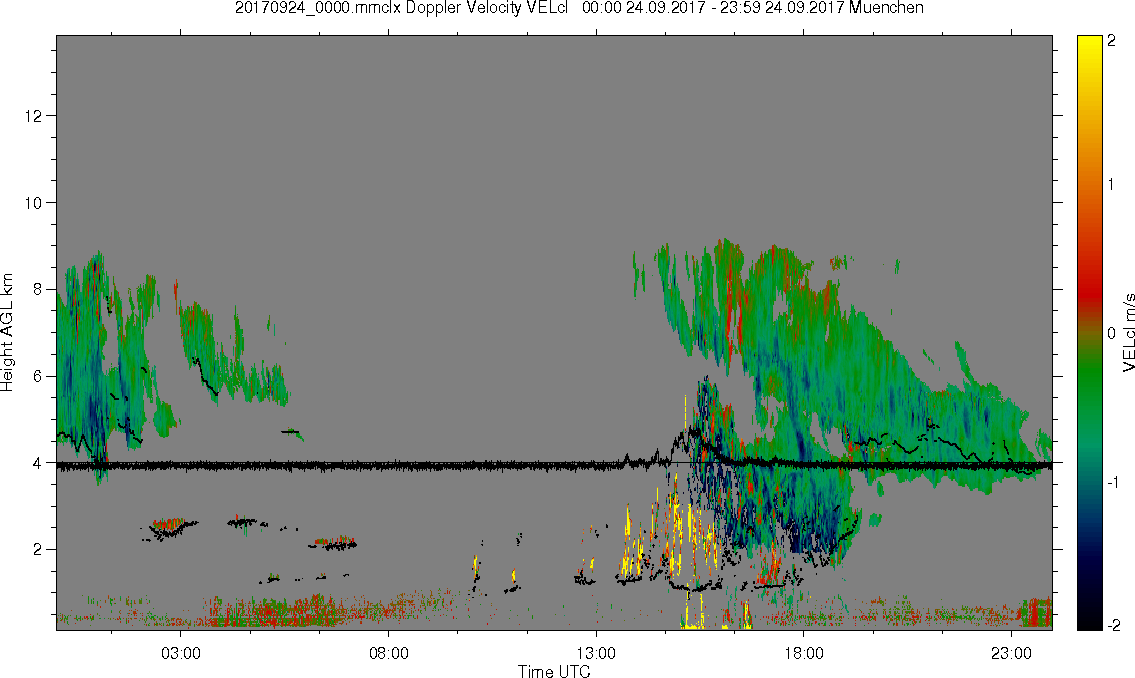
Task: Click the 23:00 time tick label
Action: (x=1011, y=653)
